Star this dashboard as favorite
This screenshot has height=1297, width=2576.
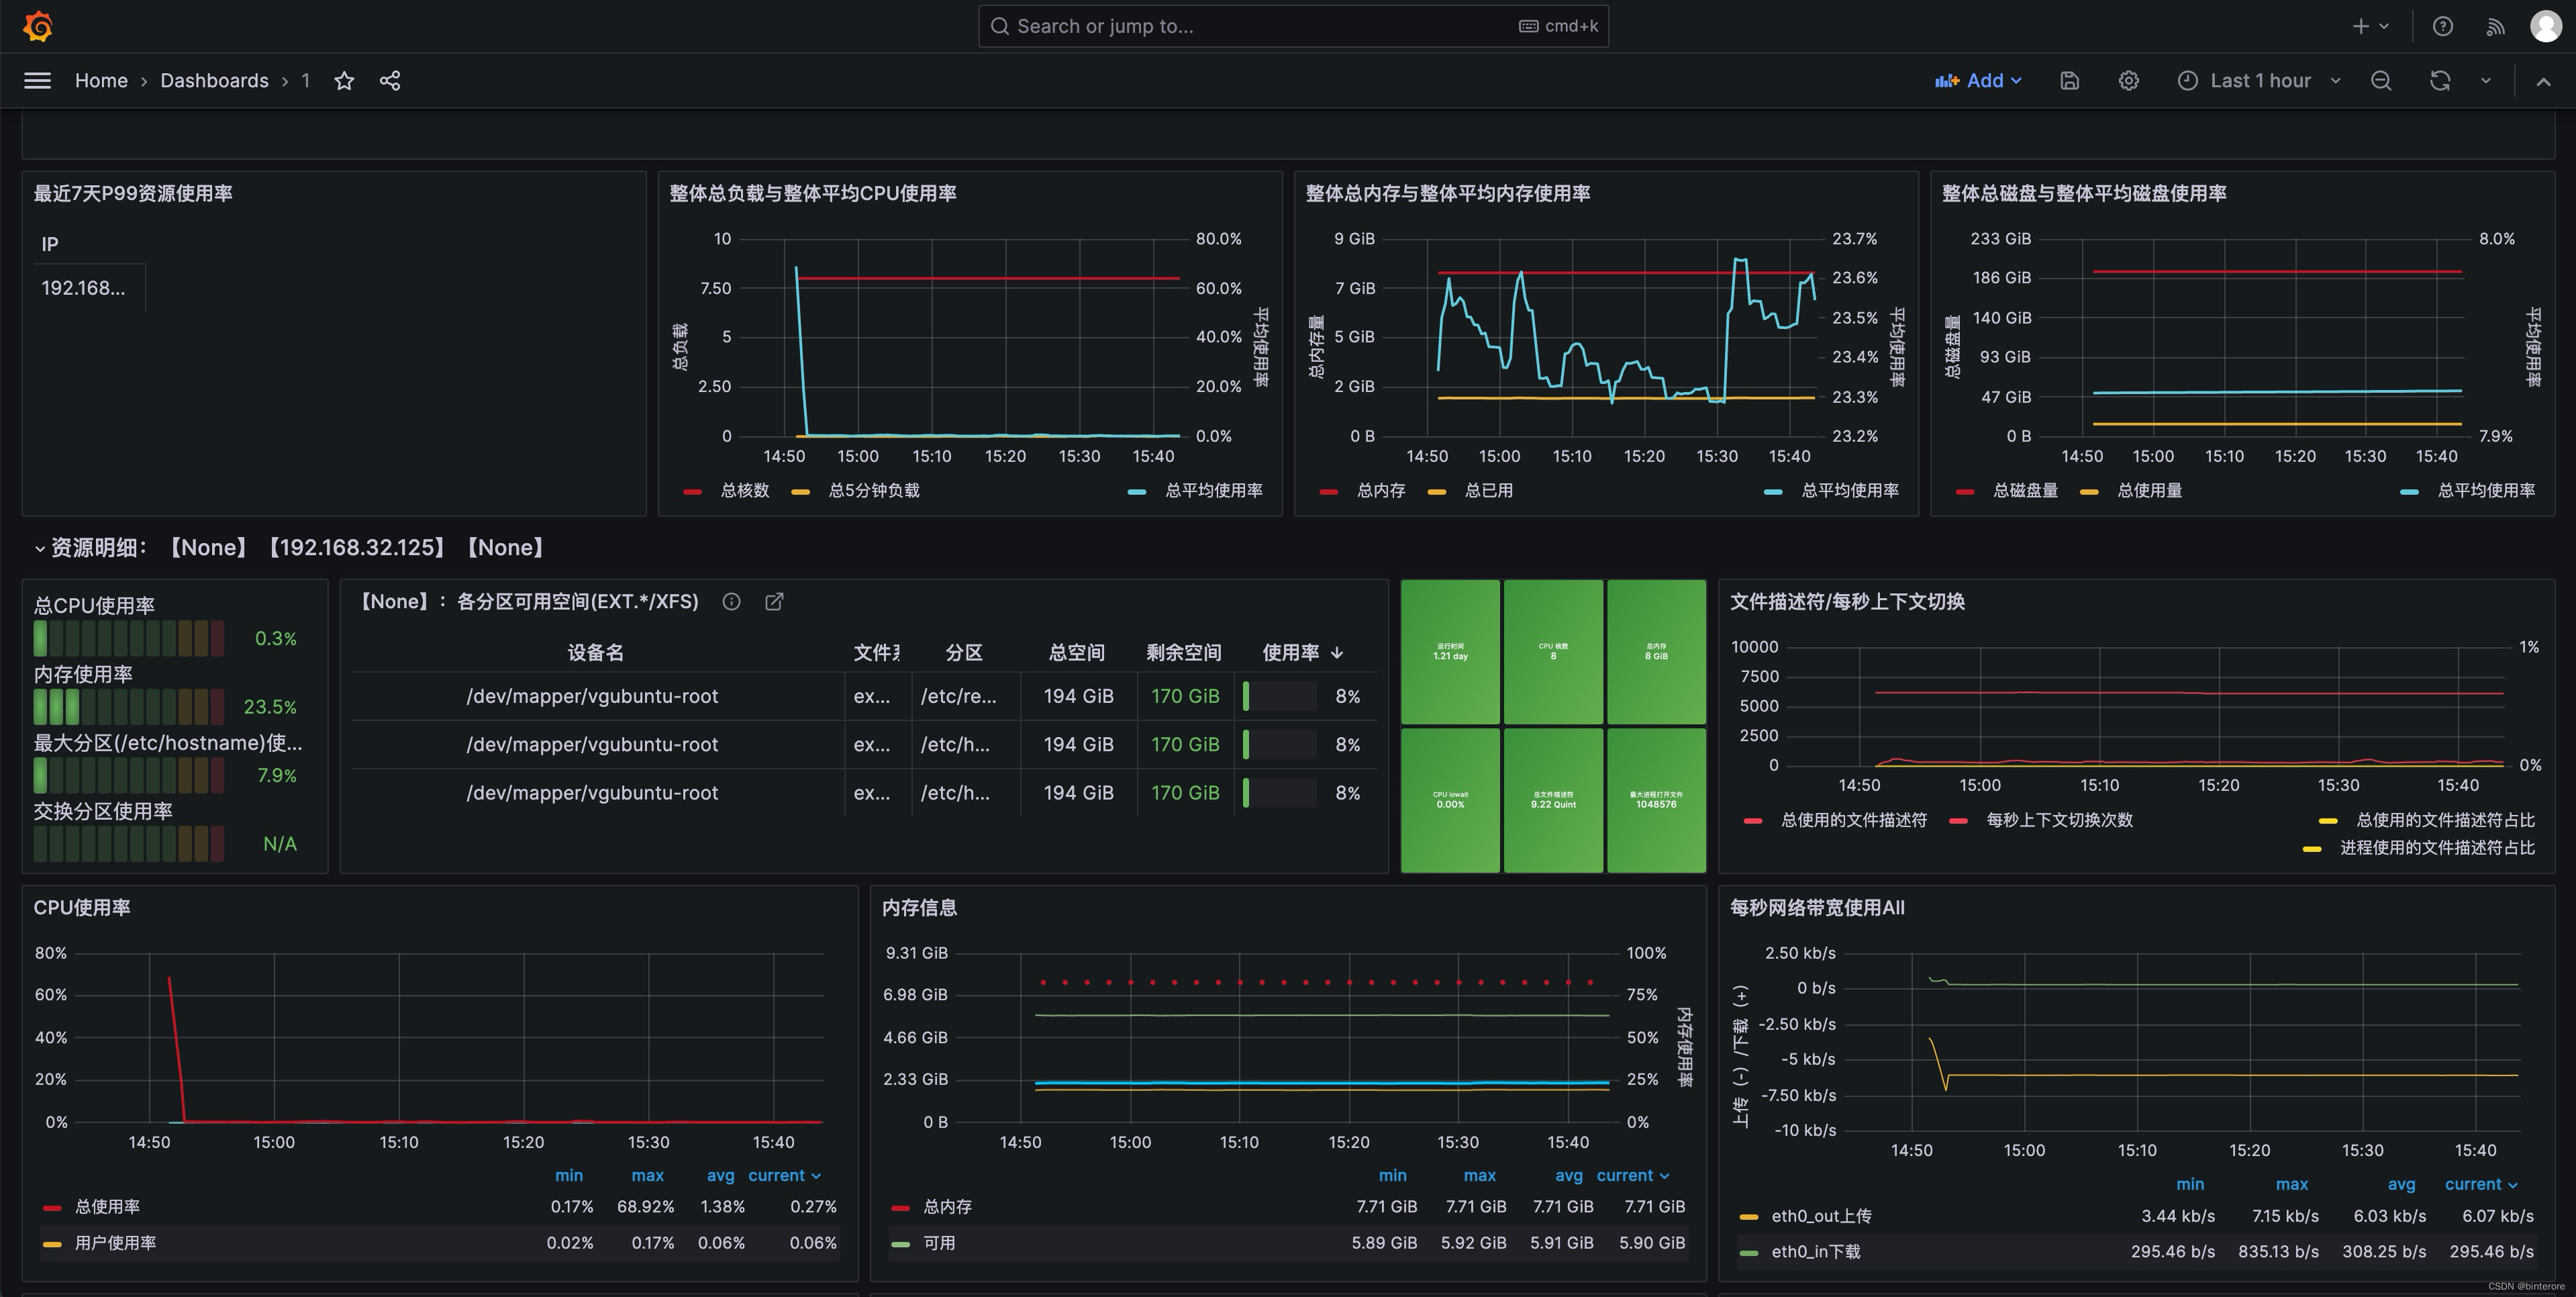point(344,81)
